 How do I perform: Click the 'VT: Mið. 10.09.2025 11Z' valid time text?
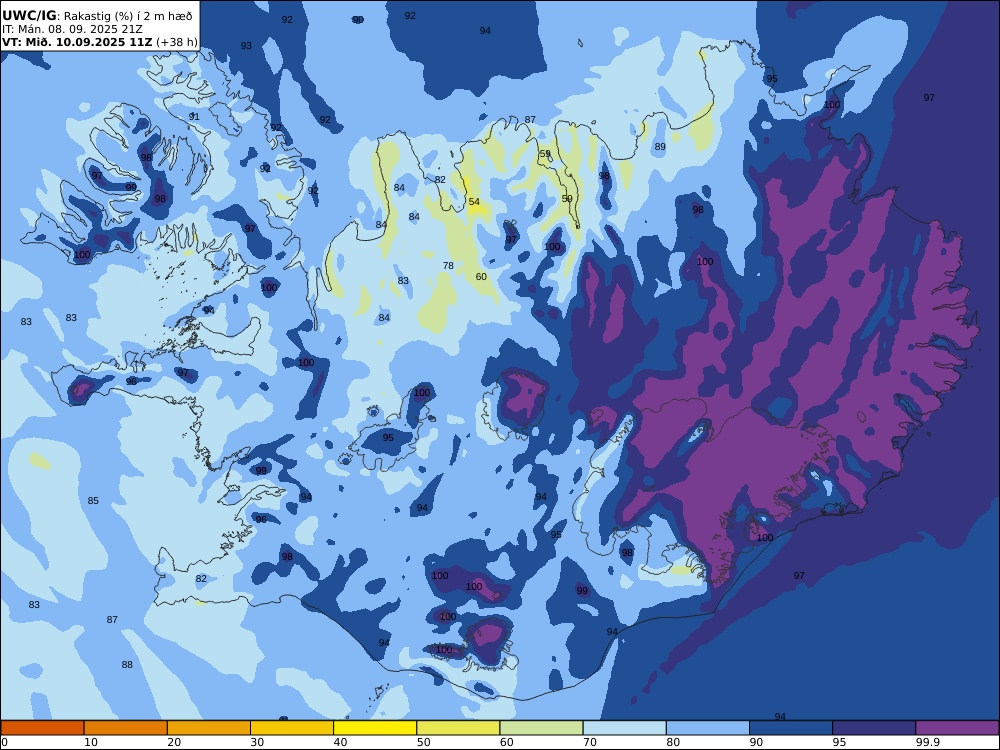point(77,42)
